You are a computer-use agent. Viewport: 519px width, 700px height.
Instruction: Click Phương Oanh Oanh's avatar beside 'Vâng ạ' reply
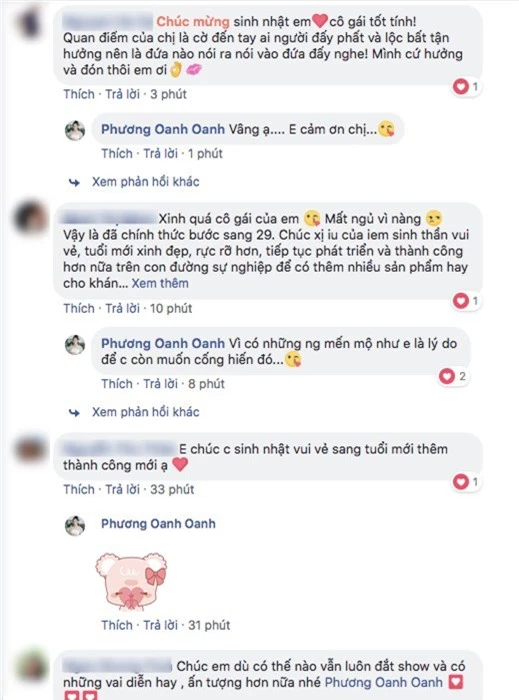75,131
